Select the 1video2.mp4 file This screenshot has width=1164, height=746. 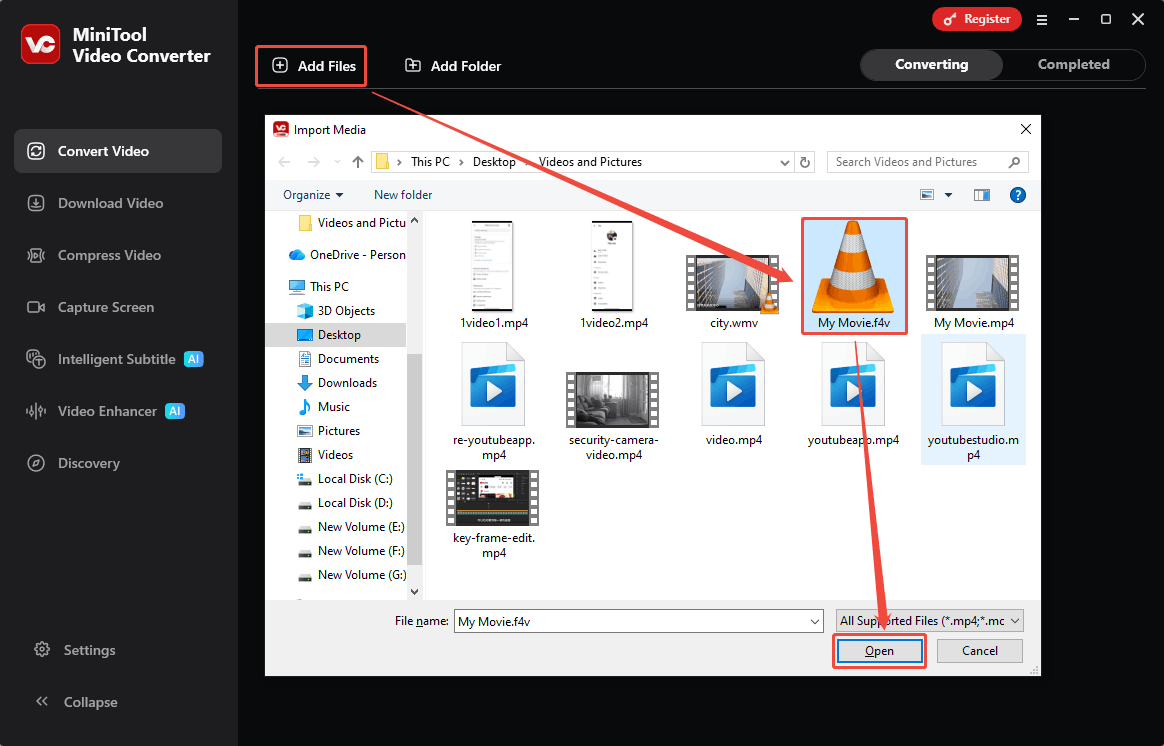pos(613,275)
